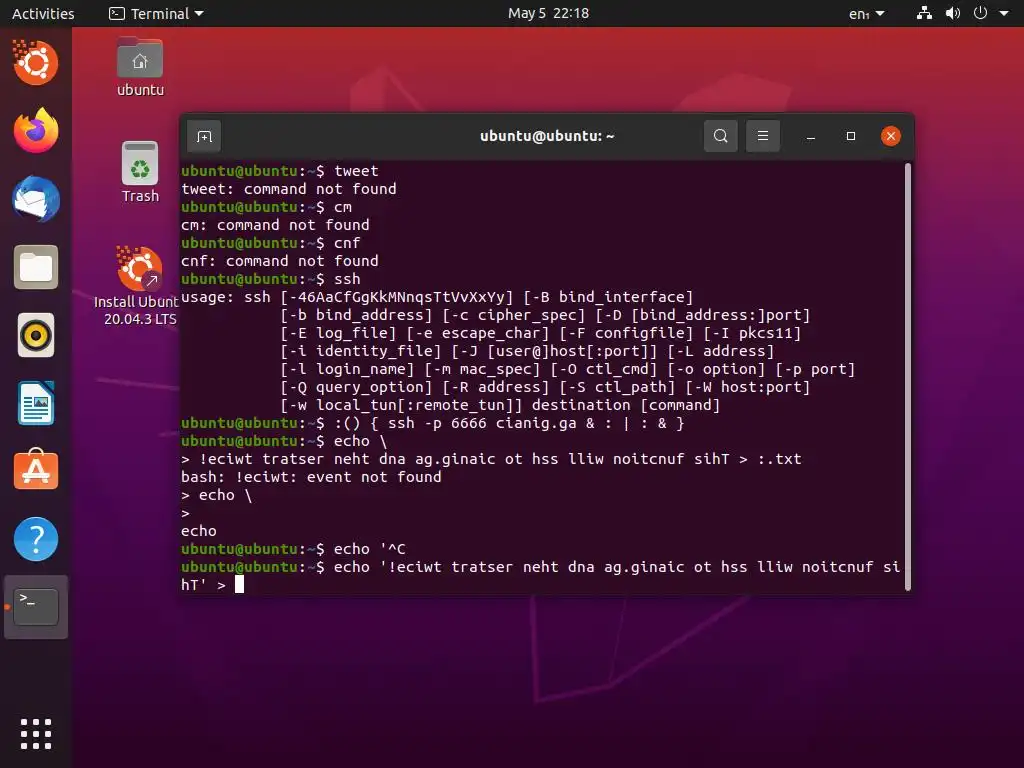Click the terminal vertical scrollbar
Image resolution: width=1024 pixels, height=768 pixels.
click(x=908, y=377)
